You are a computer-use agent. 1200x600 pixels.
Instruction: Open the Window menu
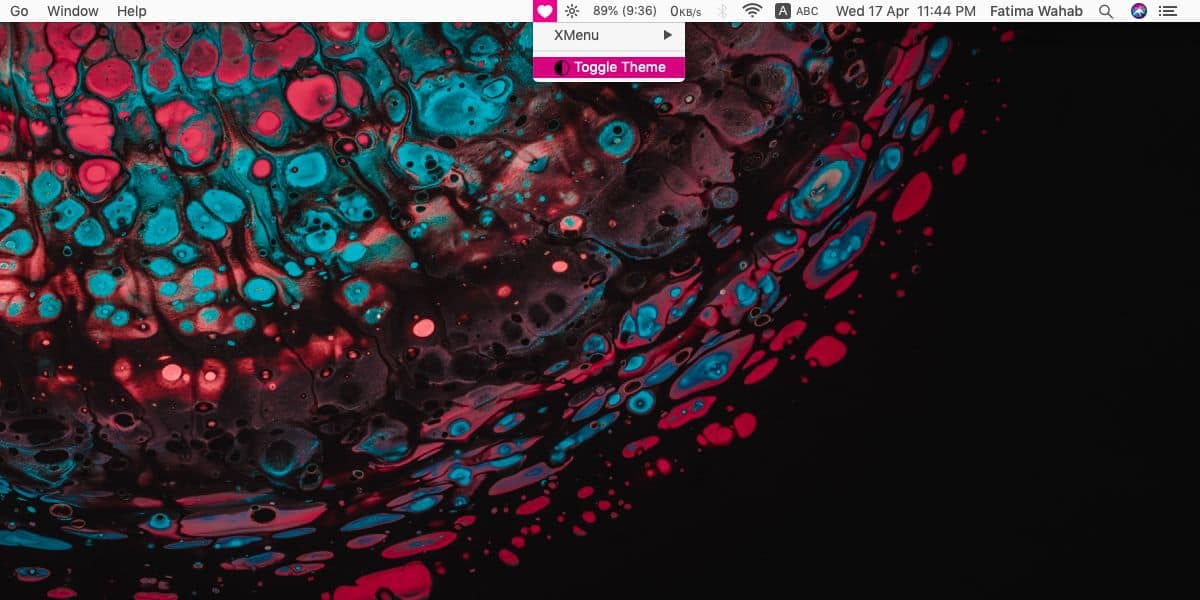pos(72,11)
